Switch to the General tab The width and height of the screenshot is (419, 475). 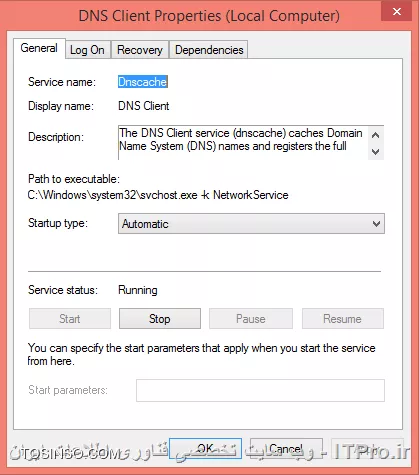coord(39,48)
